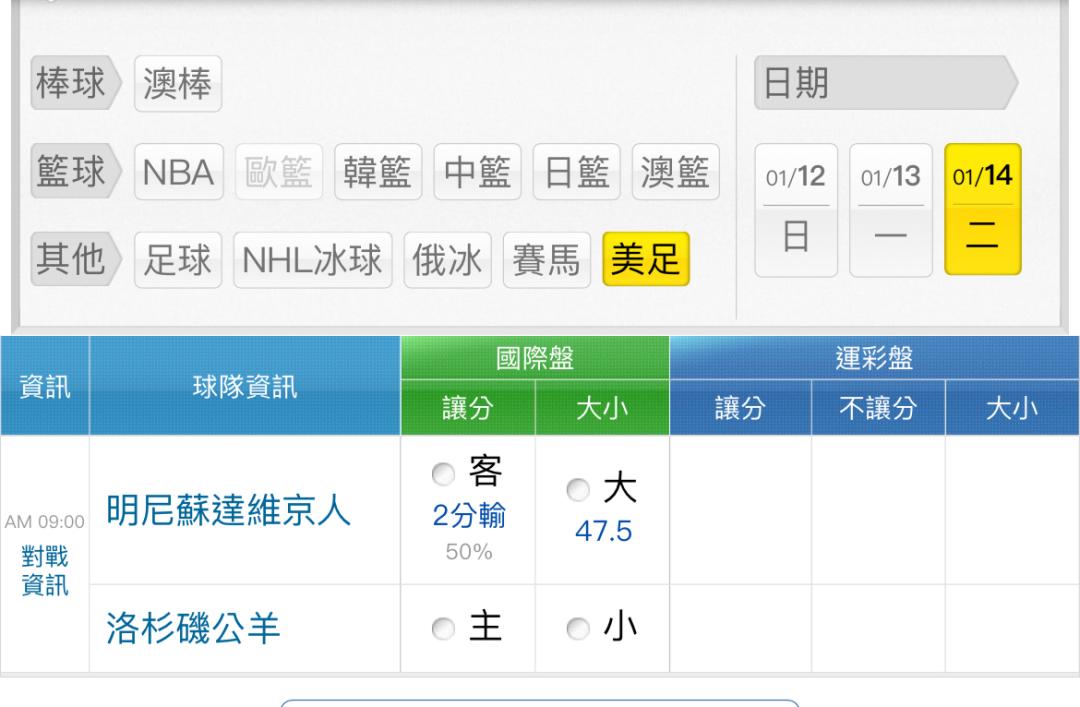Click the AM 09:00 game time
This screenshot has height=707, width=1080.
(45, 522)
